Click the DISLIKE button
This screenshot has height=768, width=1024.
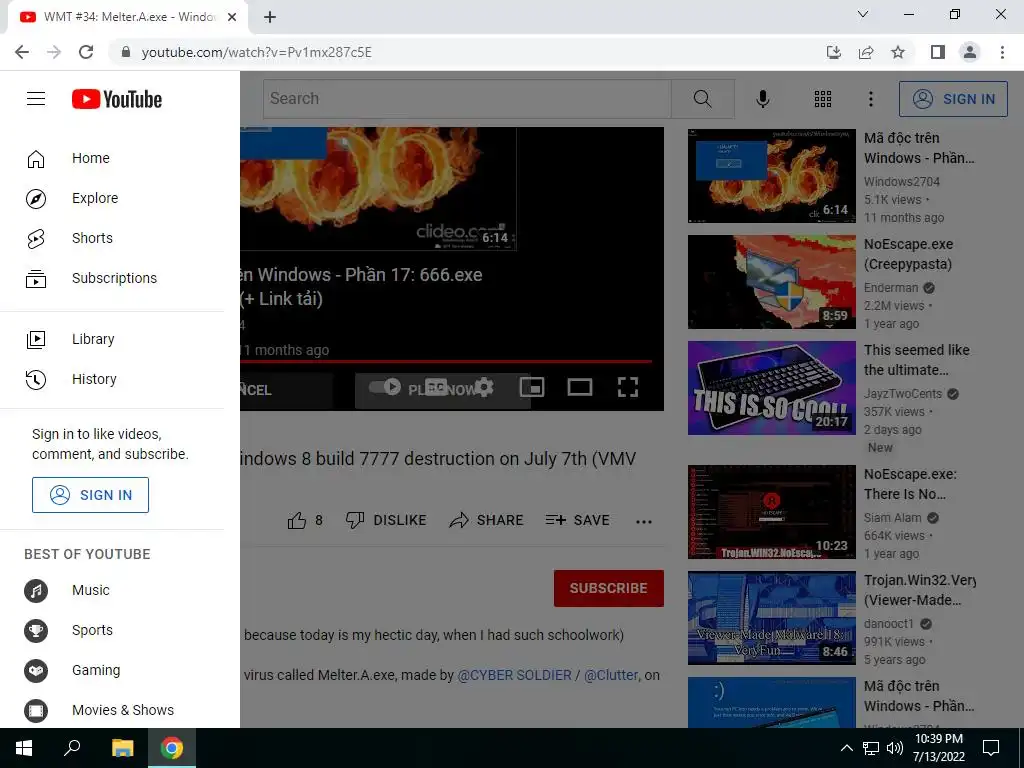click(x=386, y=520)
